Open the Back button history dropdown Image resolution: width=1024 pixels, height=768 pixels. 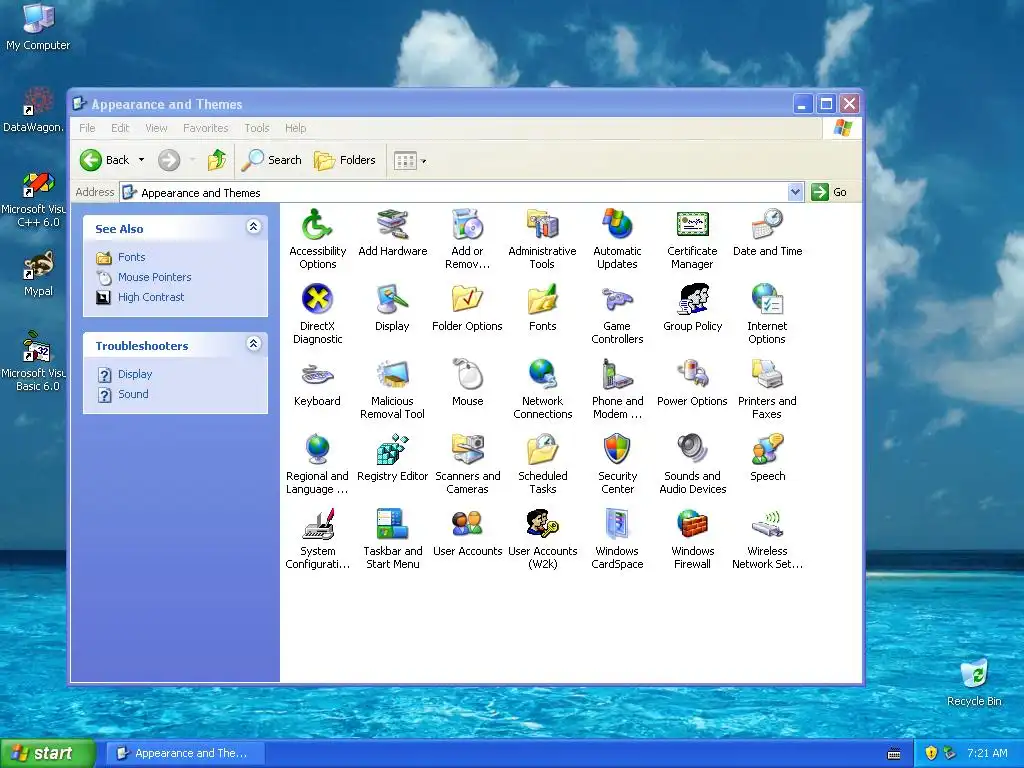tap(141, 160)
